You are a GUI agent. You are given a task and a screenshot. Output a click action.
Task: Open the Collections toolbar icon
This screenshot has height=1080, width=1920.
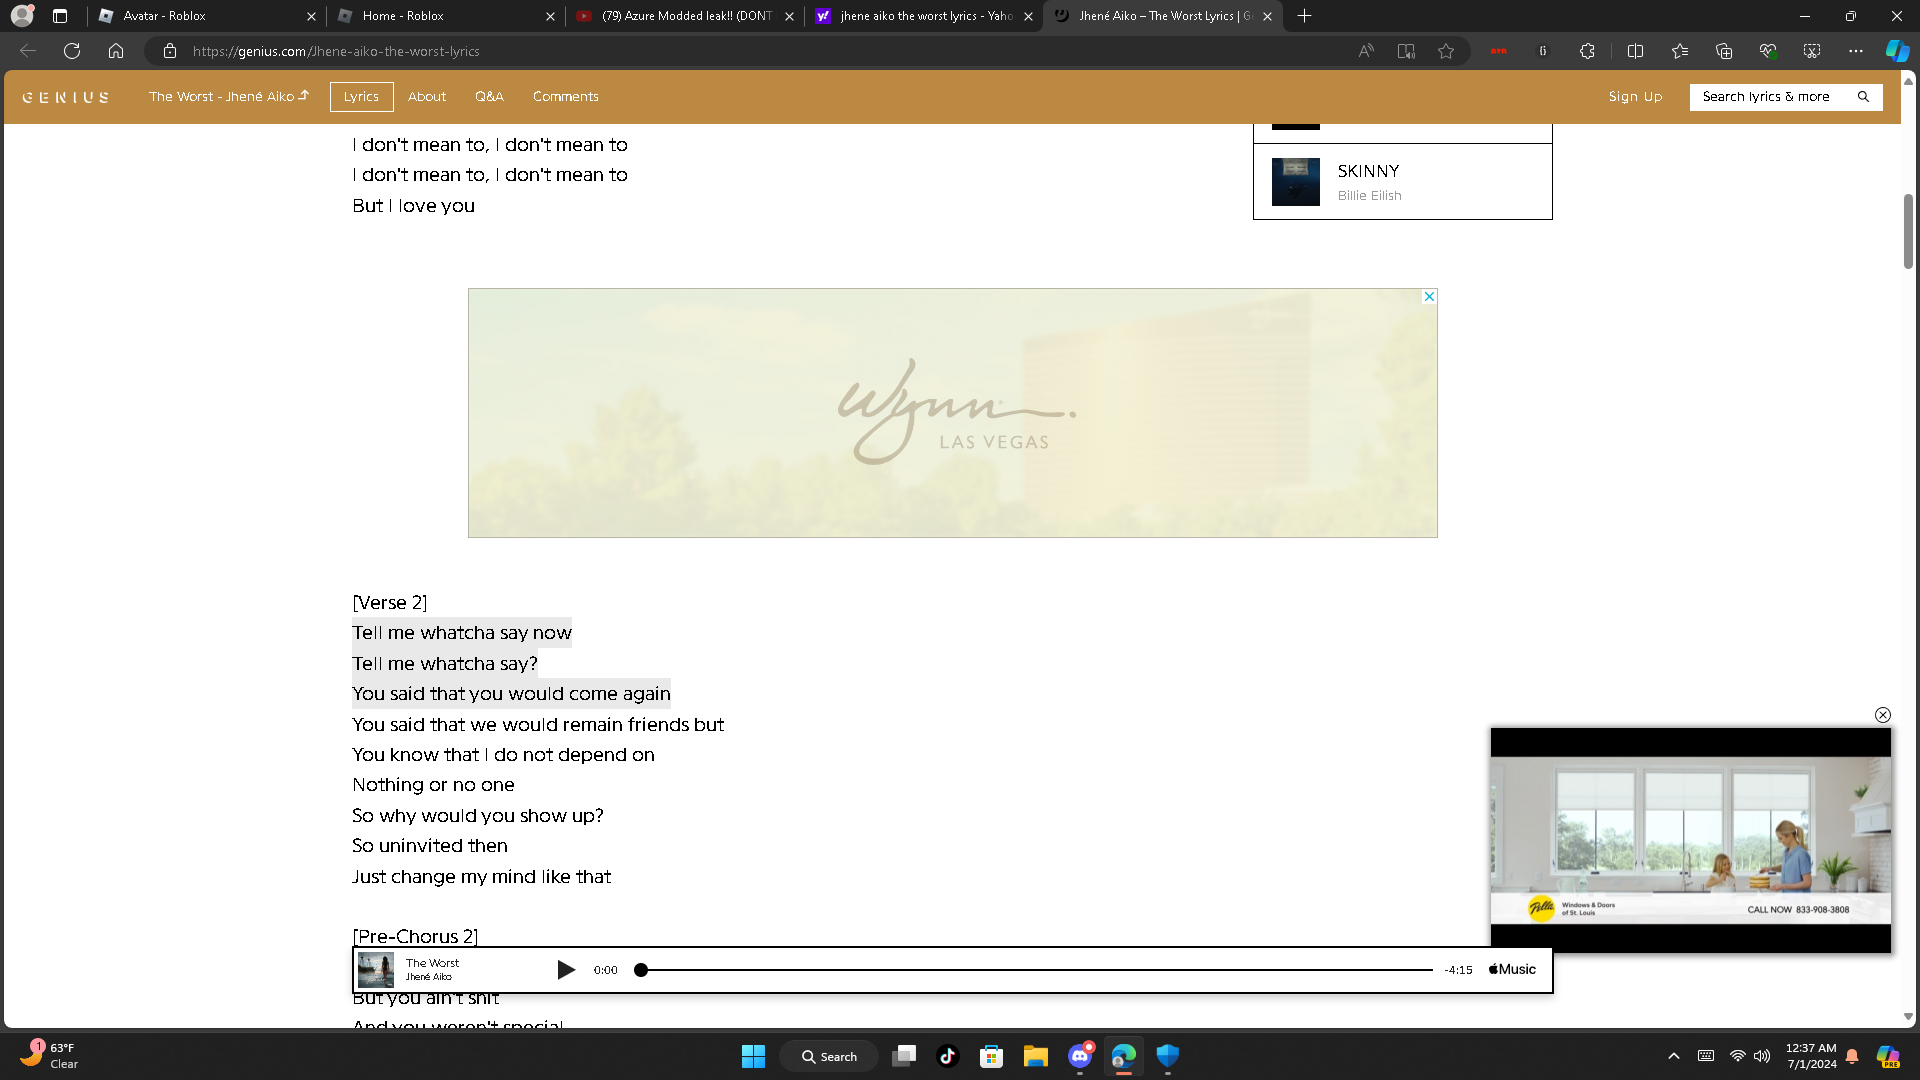[1724, 51]
